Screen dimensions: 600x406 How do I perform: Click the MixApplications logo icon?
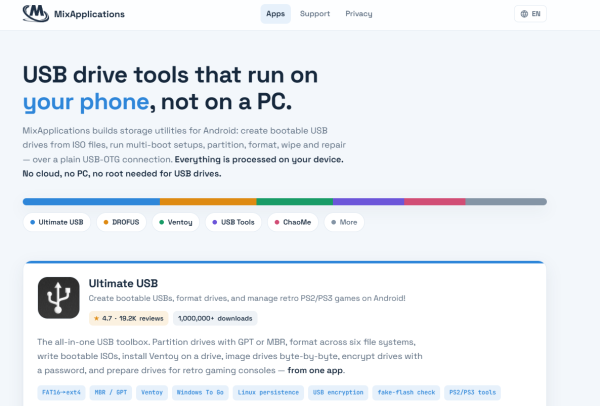click(x=36, y=14)
